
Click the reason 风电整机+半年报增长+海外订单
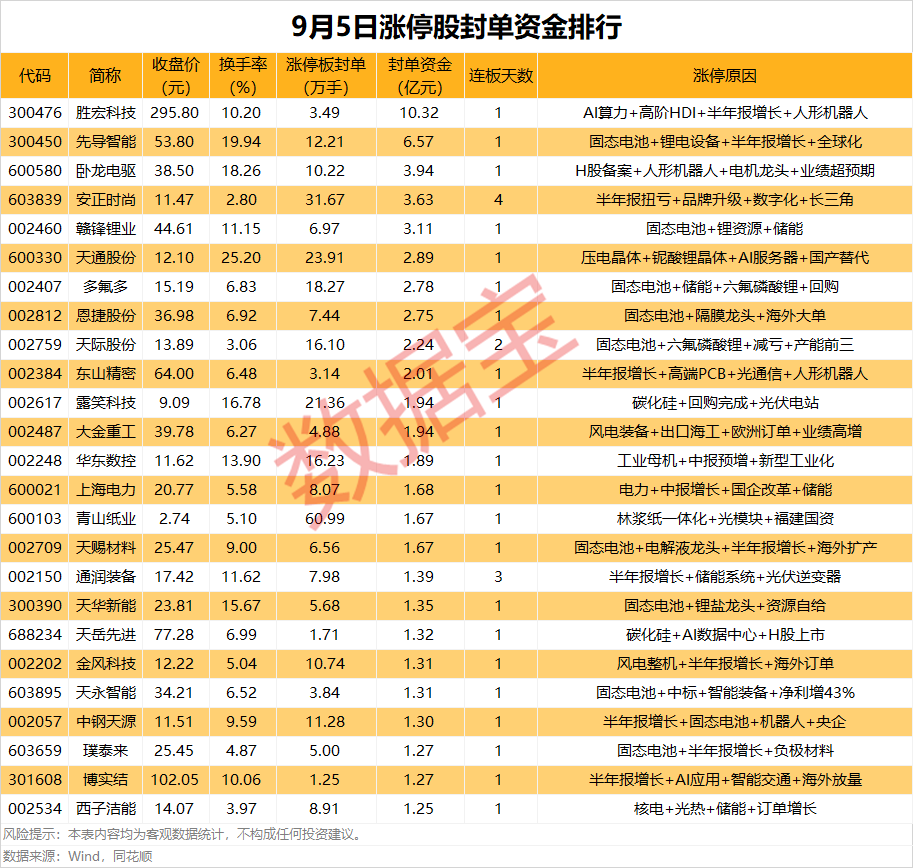coord(726,664)
